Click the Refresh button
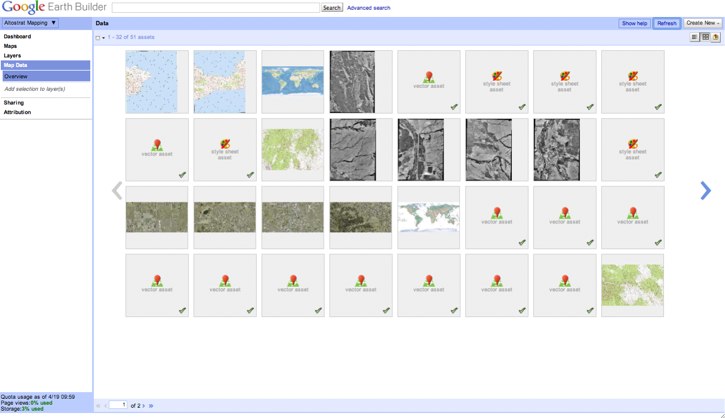Screen dimensions: 725x418 [x=667, y=22]
